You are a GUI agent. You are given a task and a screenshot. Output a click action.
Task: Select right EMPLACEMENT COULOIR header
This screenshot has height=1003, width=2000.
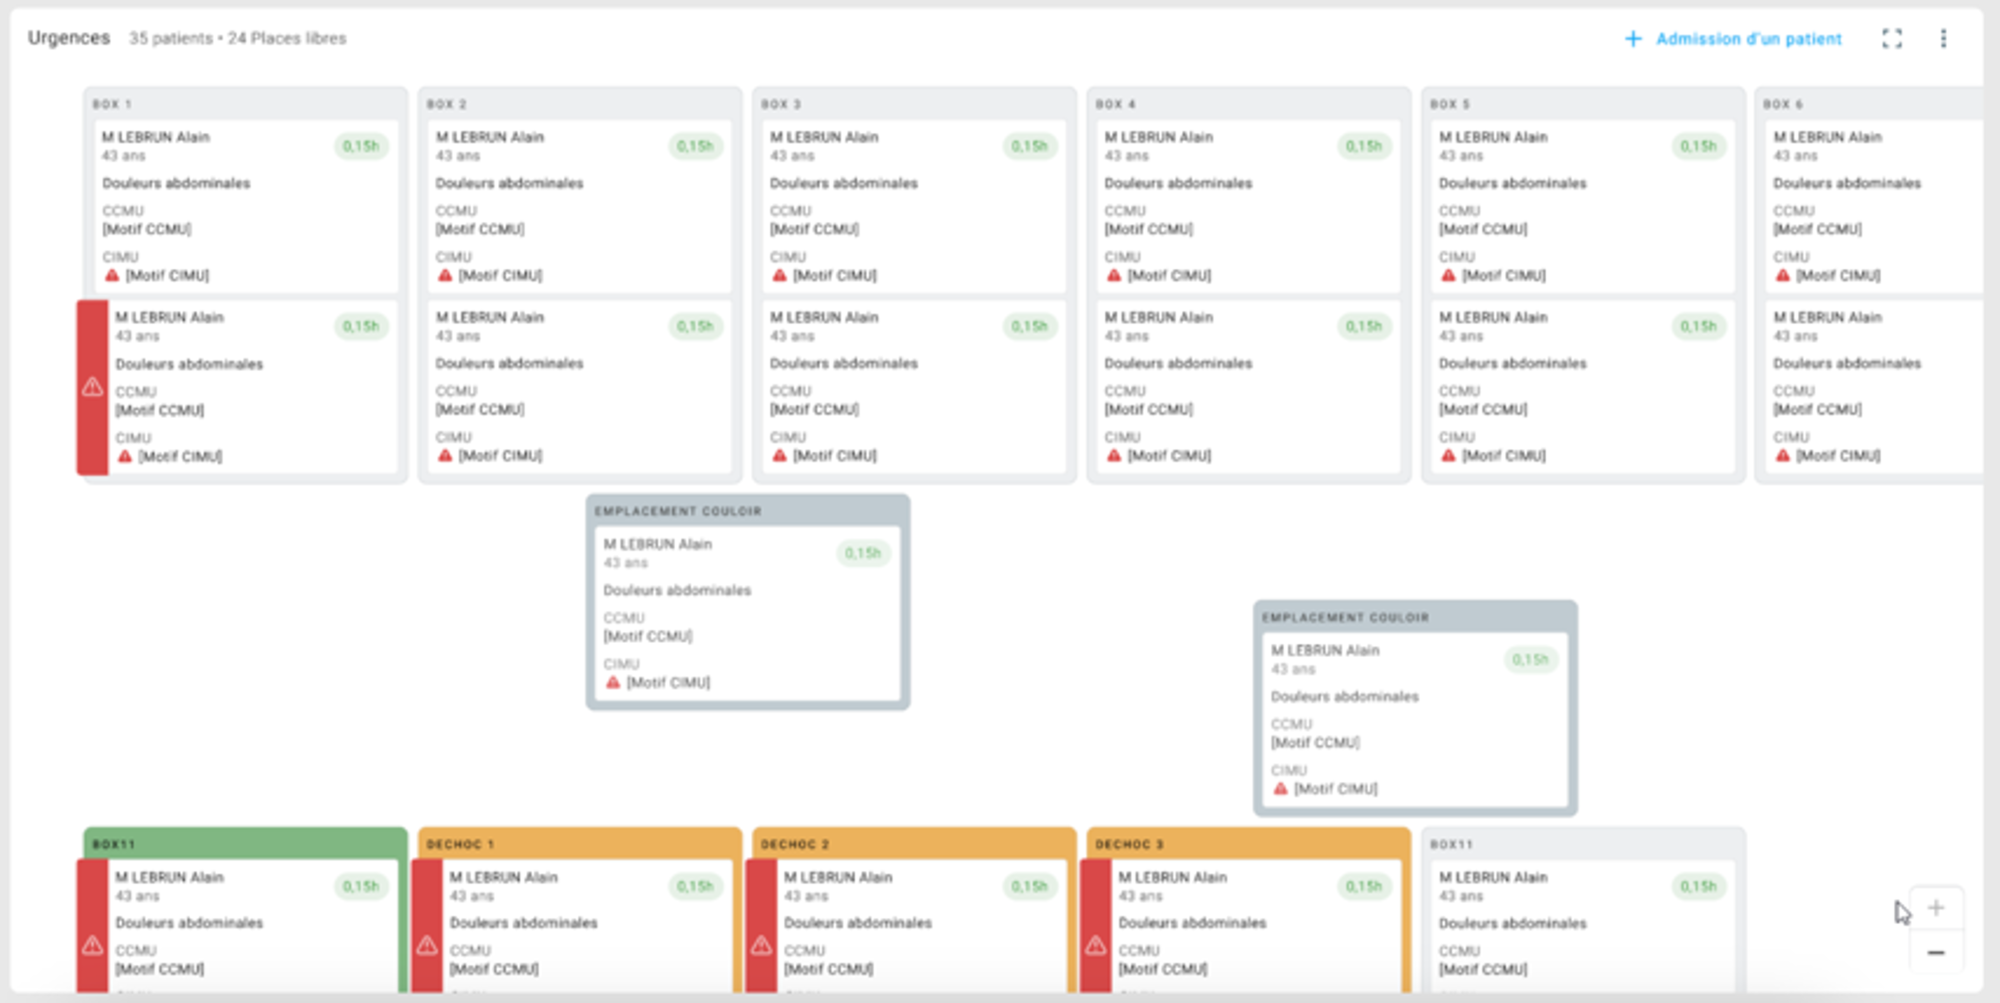[x=1415, y=617]
